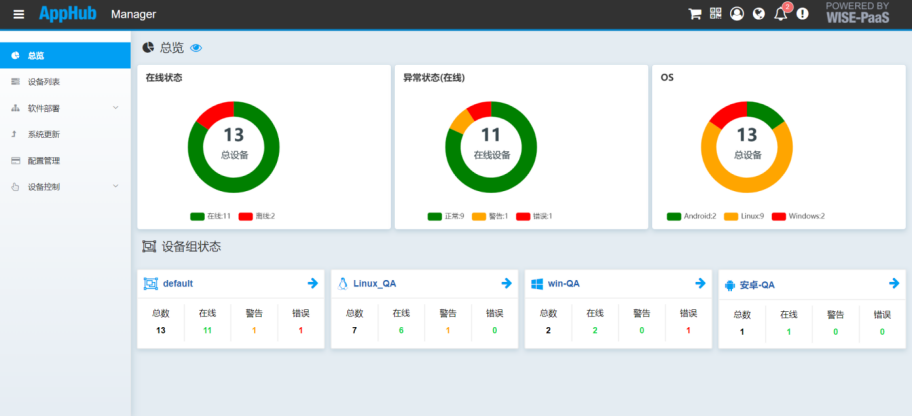Click the 在线状态 donut chart
The width and height of the screenshot is (912, 416).
(233, 147)
